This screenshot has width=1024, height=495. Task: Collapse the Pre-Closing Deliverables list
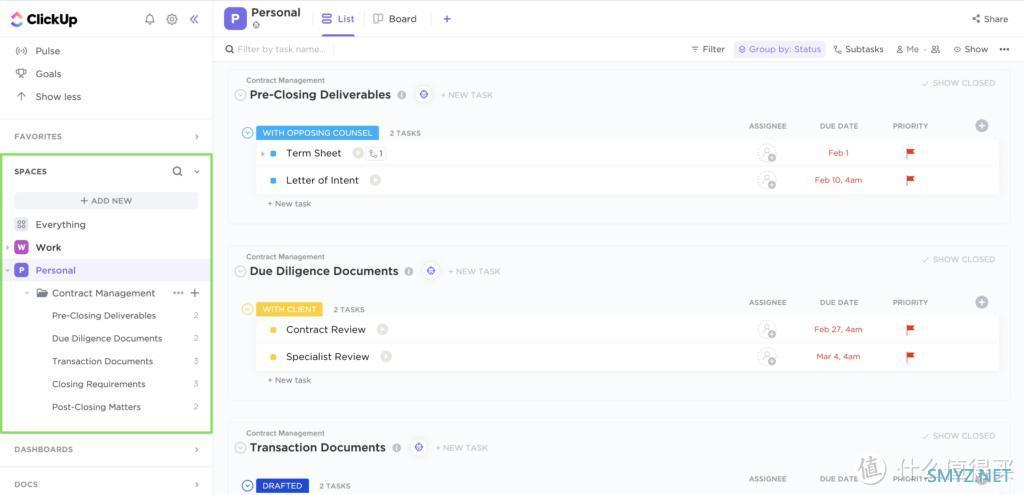click(x=240, y=95)
